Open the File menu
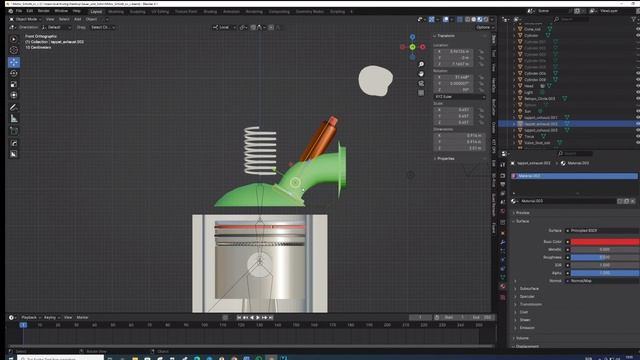This screenshot has width=640, height=360. tap(19, 11)
